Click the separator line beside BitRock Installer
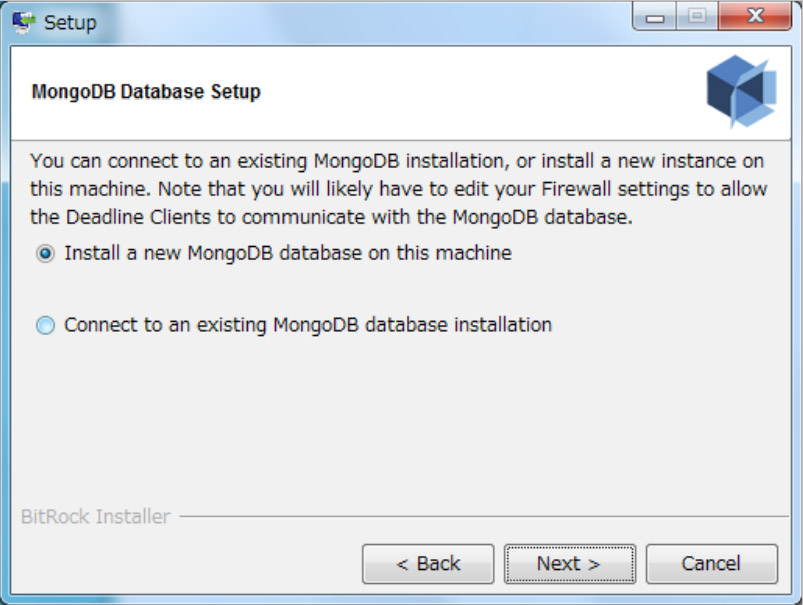This screenshot has height=605, width=803. click(478, 517)
